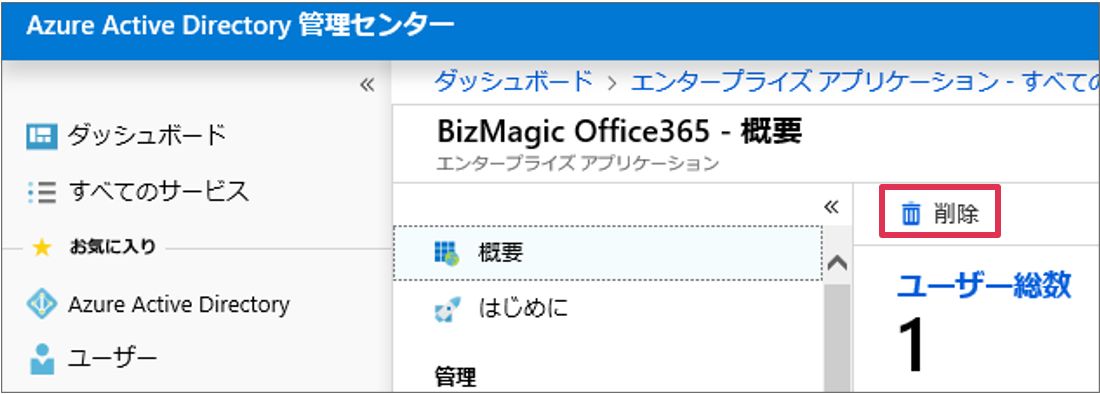Click the ユーザー person icon
The image size is (1100, 394).
point(41,359)
